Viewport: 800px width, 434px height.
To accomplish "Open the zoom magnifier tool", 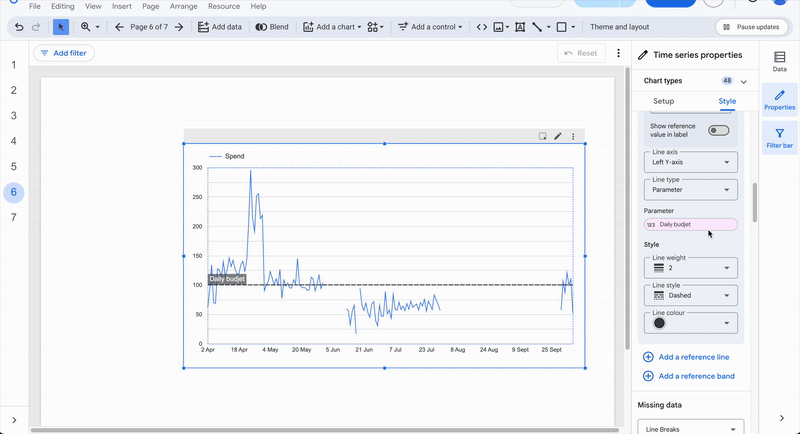I will [85, 27].
